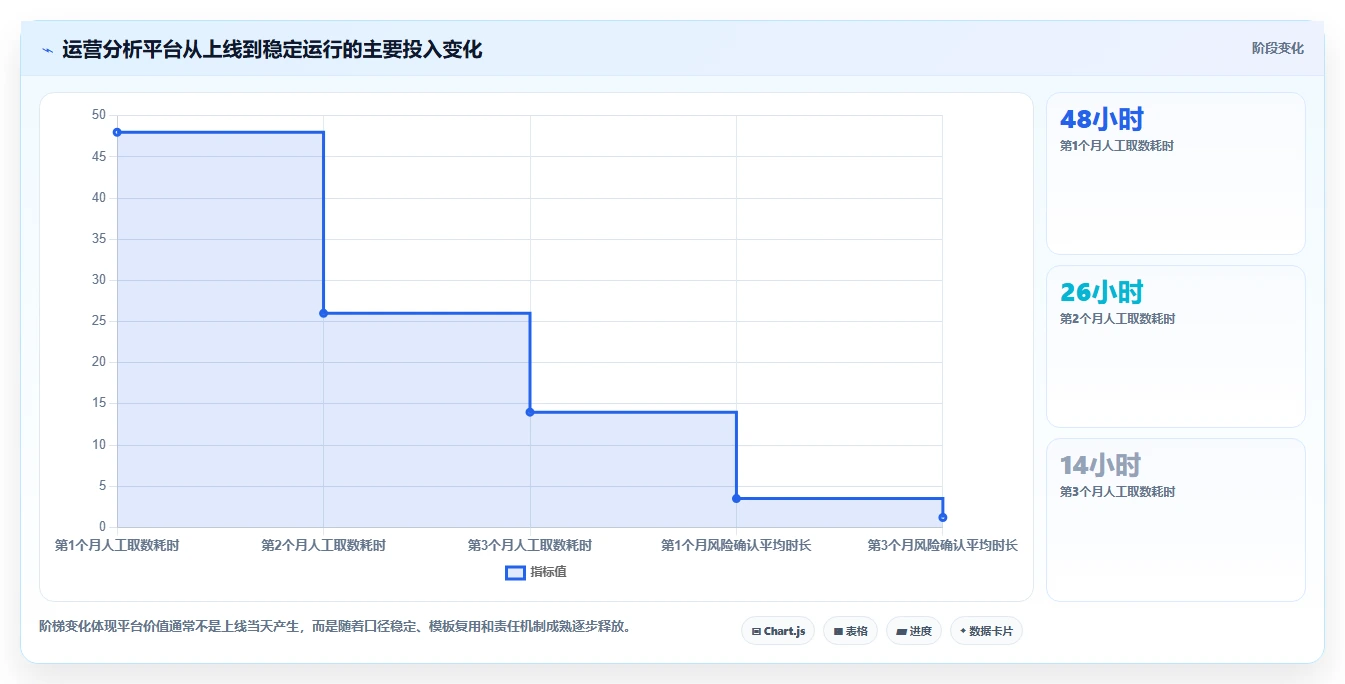This screenshot has width=1345, height=684.
Task: Click the axis label 第3个月风险确认平均时长
Action: pos(943,545)
